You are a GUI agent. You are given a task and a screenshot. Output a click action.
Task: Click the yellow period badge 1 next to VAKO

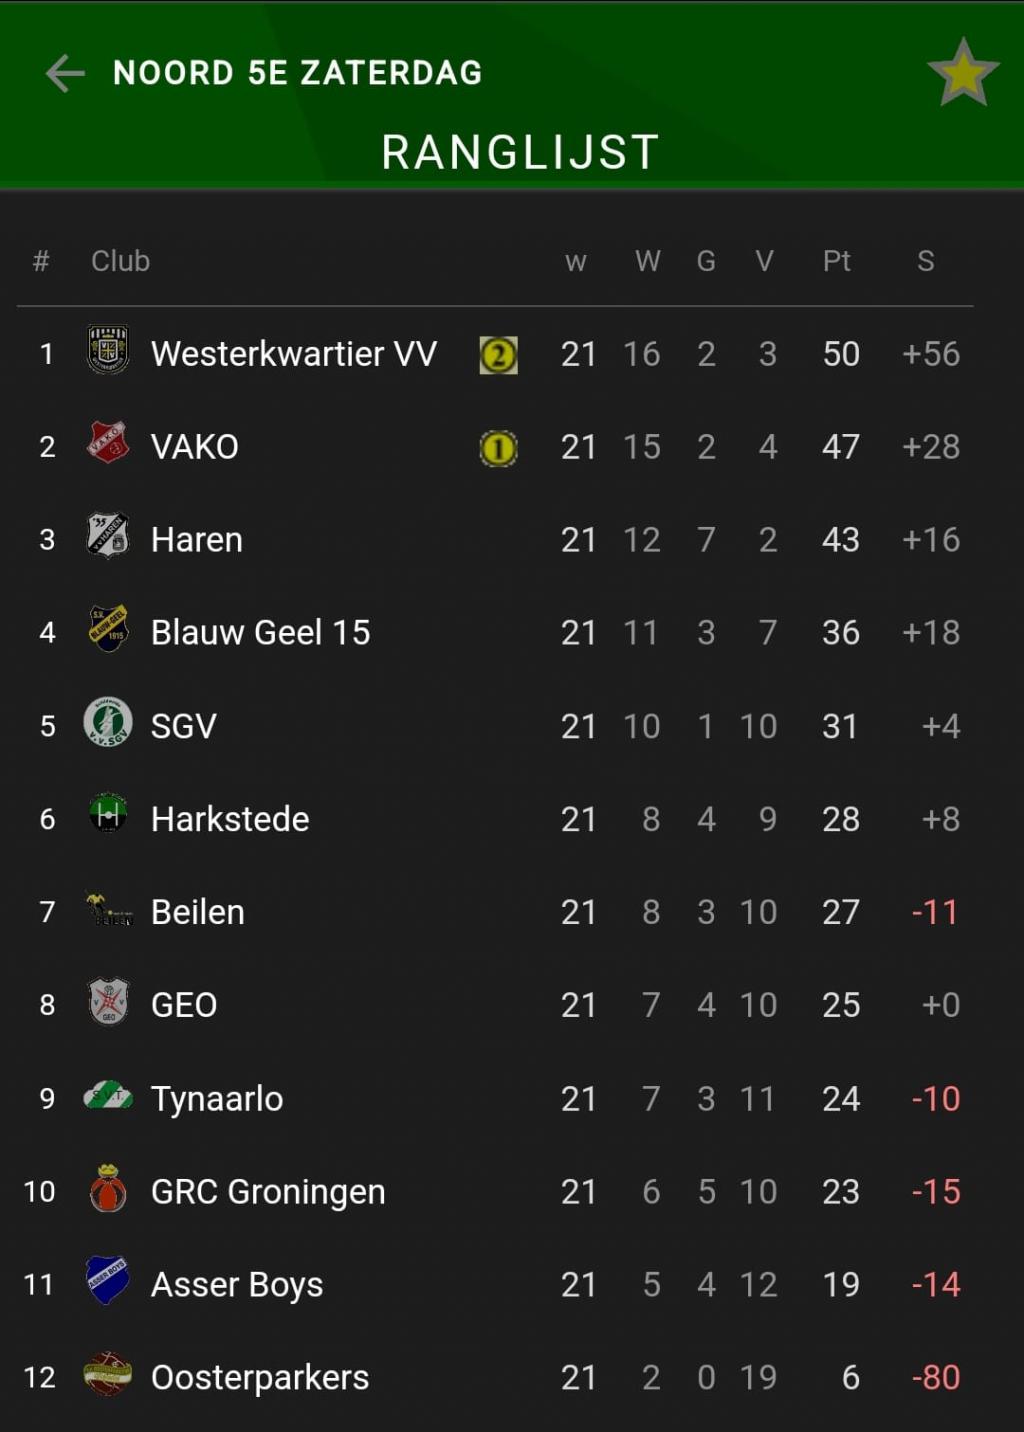[499, 448]
